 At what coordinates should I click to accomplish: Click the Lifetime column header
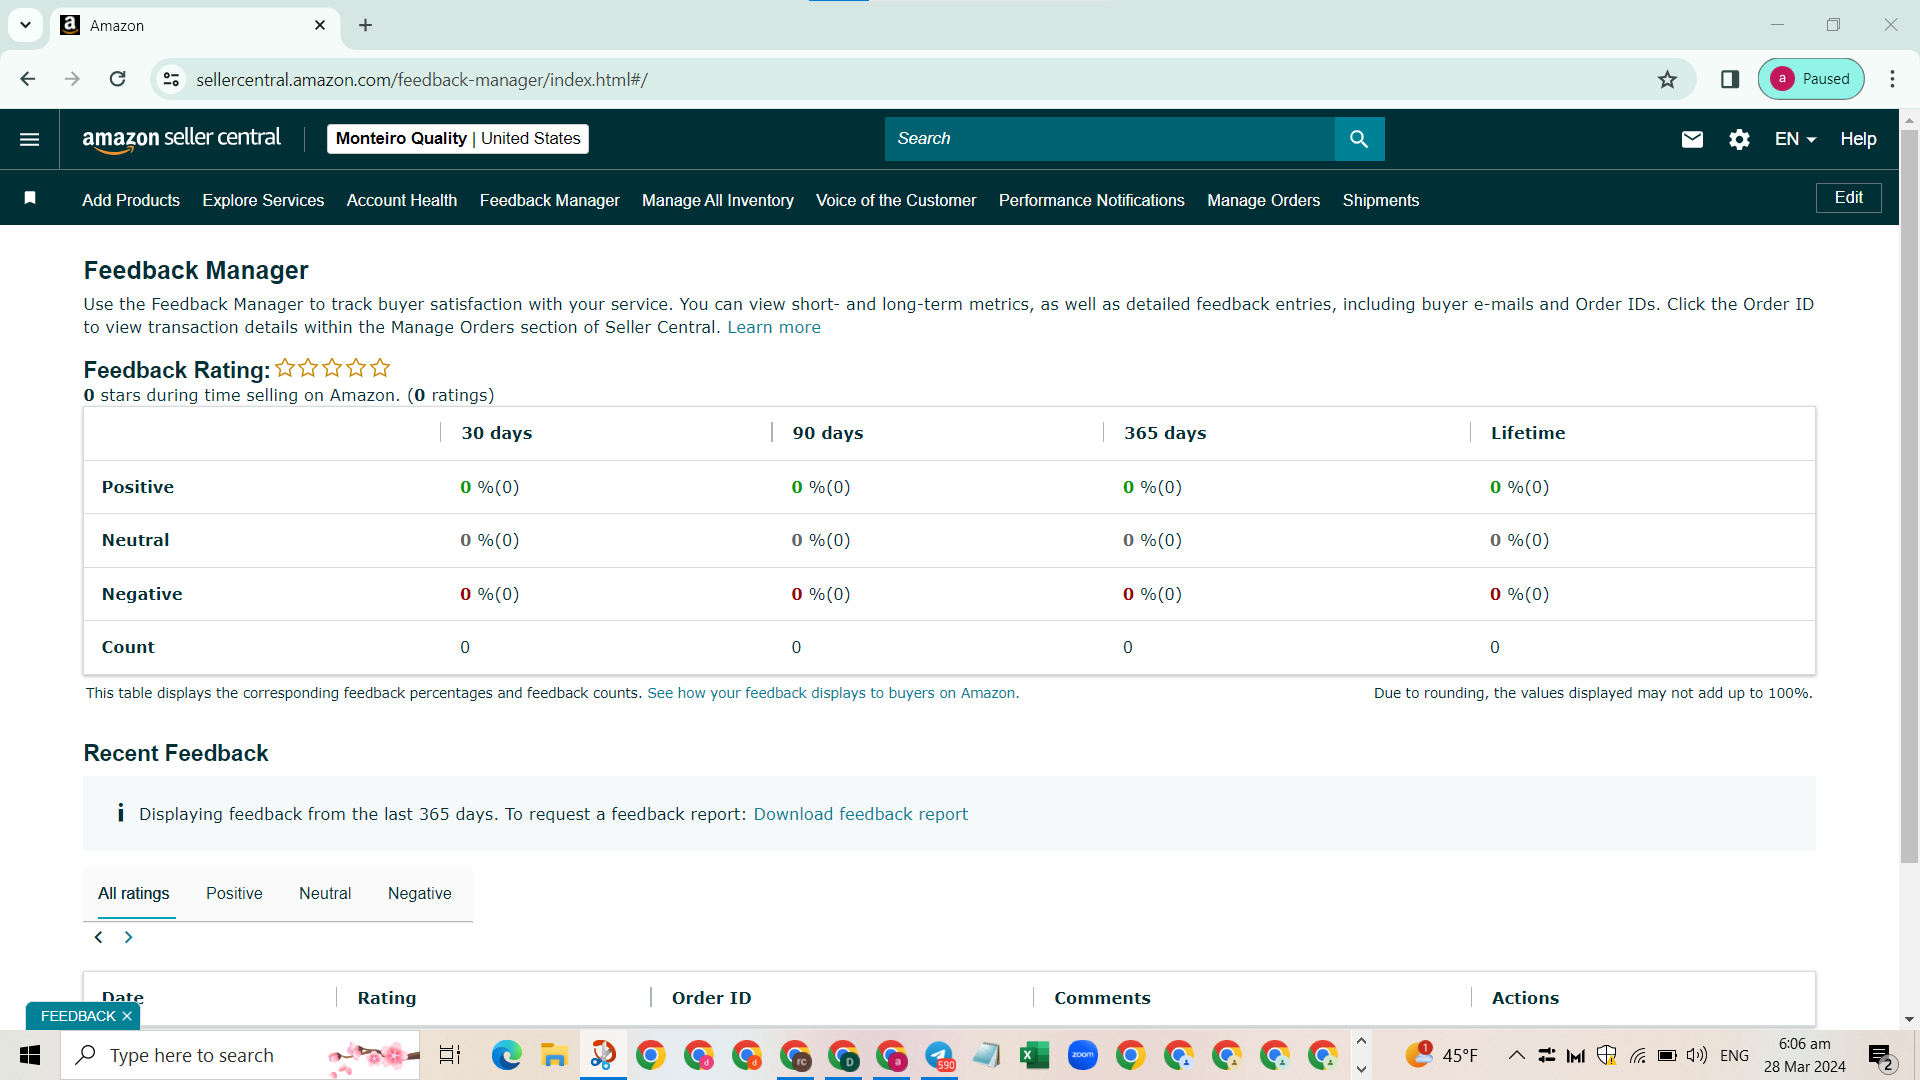[1528, 433]
